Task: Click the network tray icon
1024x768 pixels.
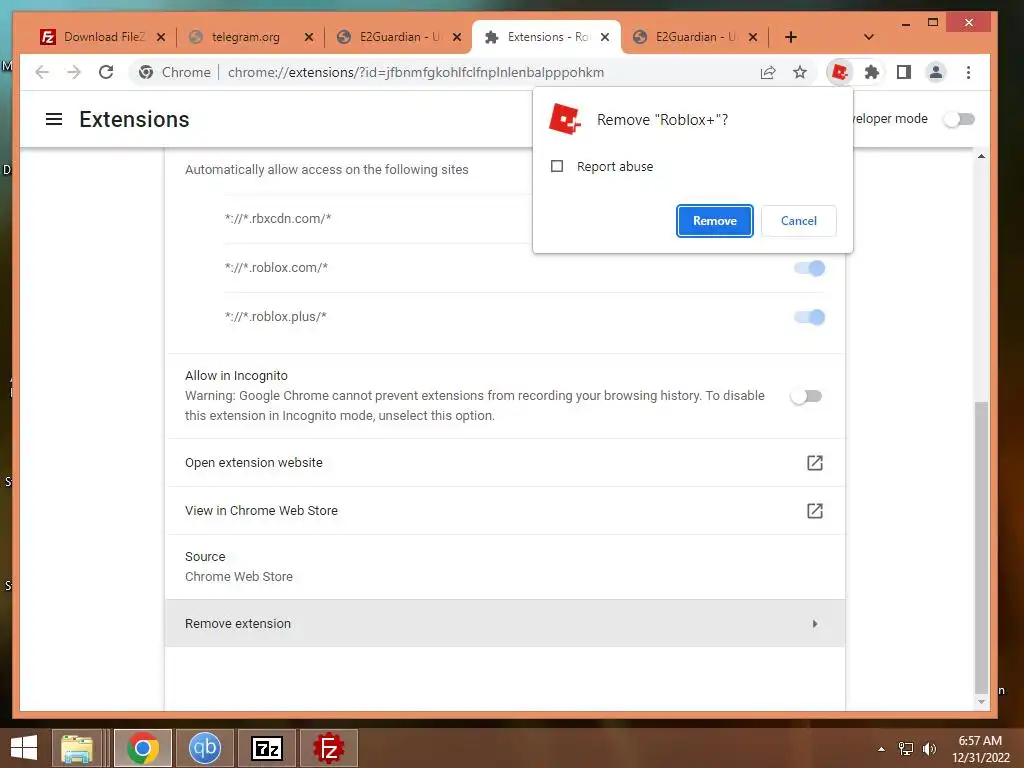Action: click(x=906, y=749)
